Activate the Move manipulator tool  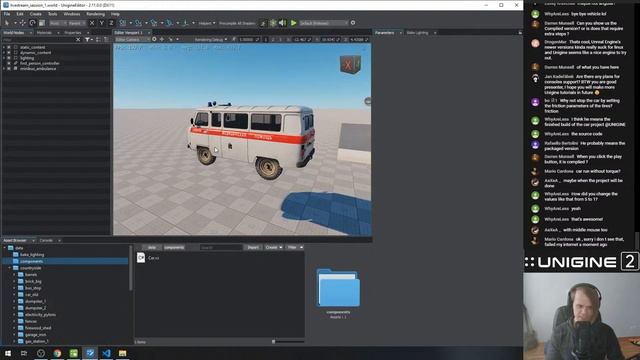[x=22, y=23]
